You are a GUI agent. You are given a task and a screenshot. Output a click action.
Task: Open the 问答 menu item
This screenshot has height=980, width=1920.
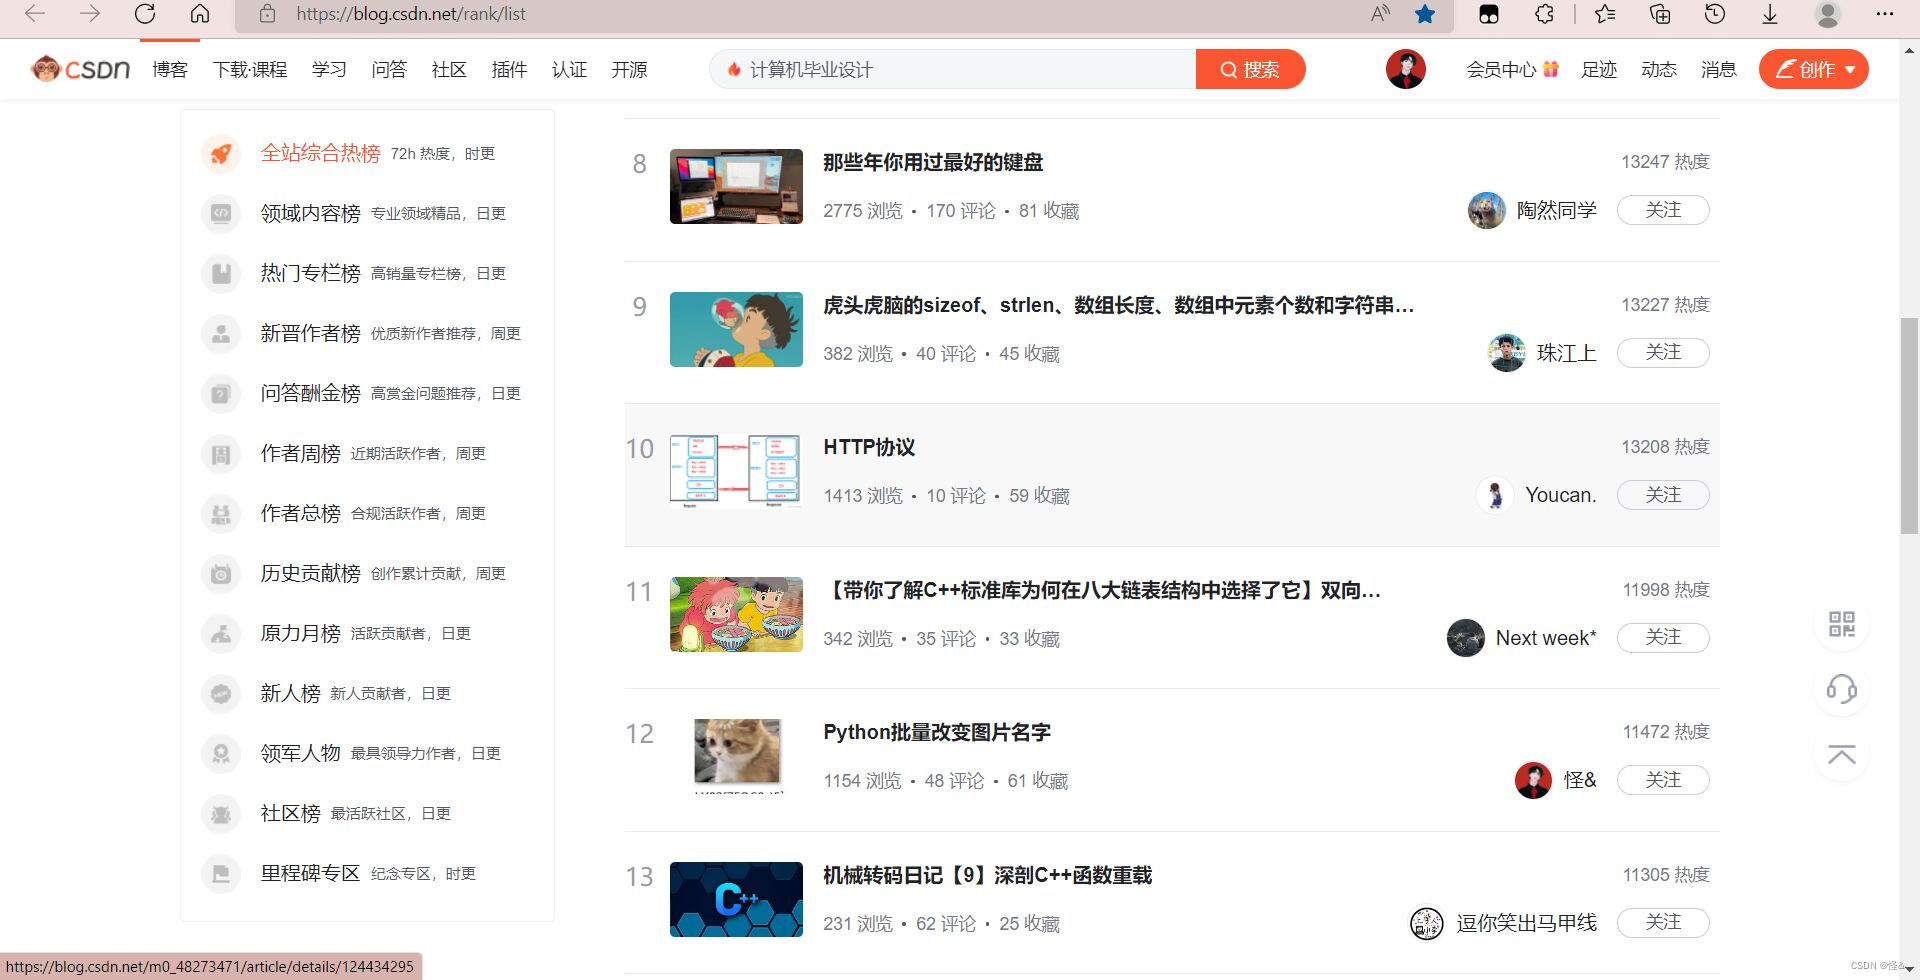[x=389, y=69]
